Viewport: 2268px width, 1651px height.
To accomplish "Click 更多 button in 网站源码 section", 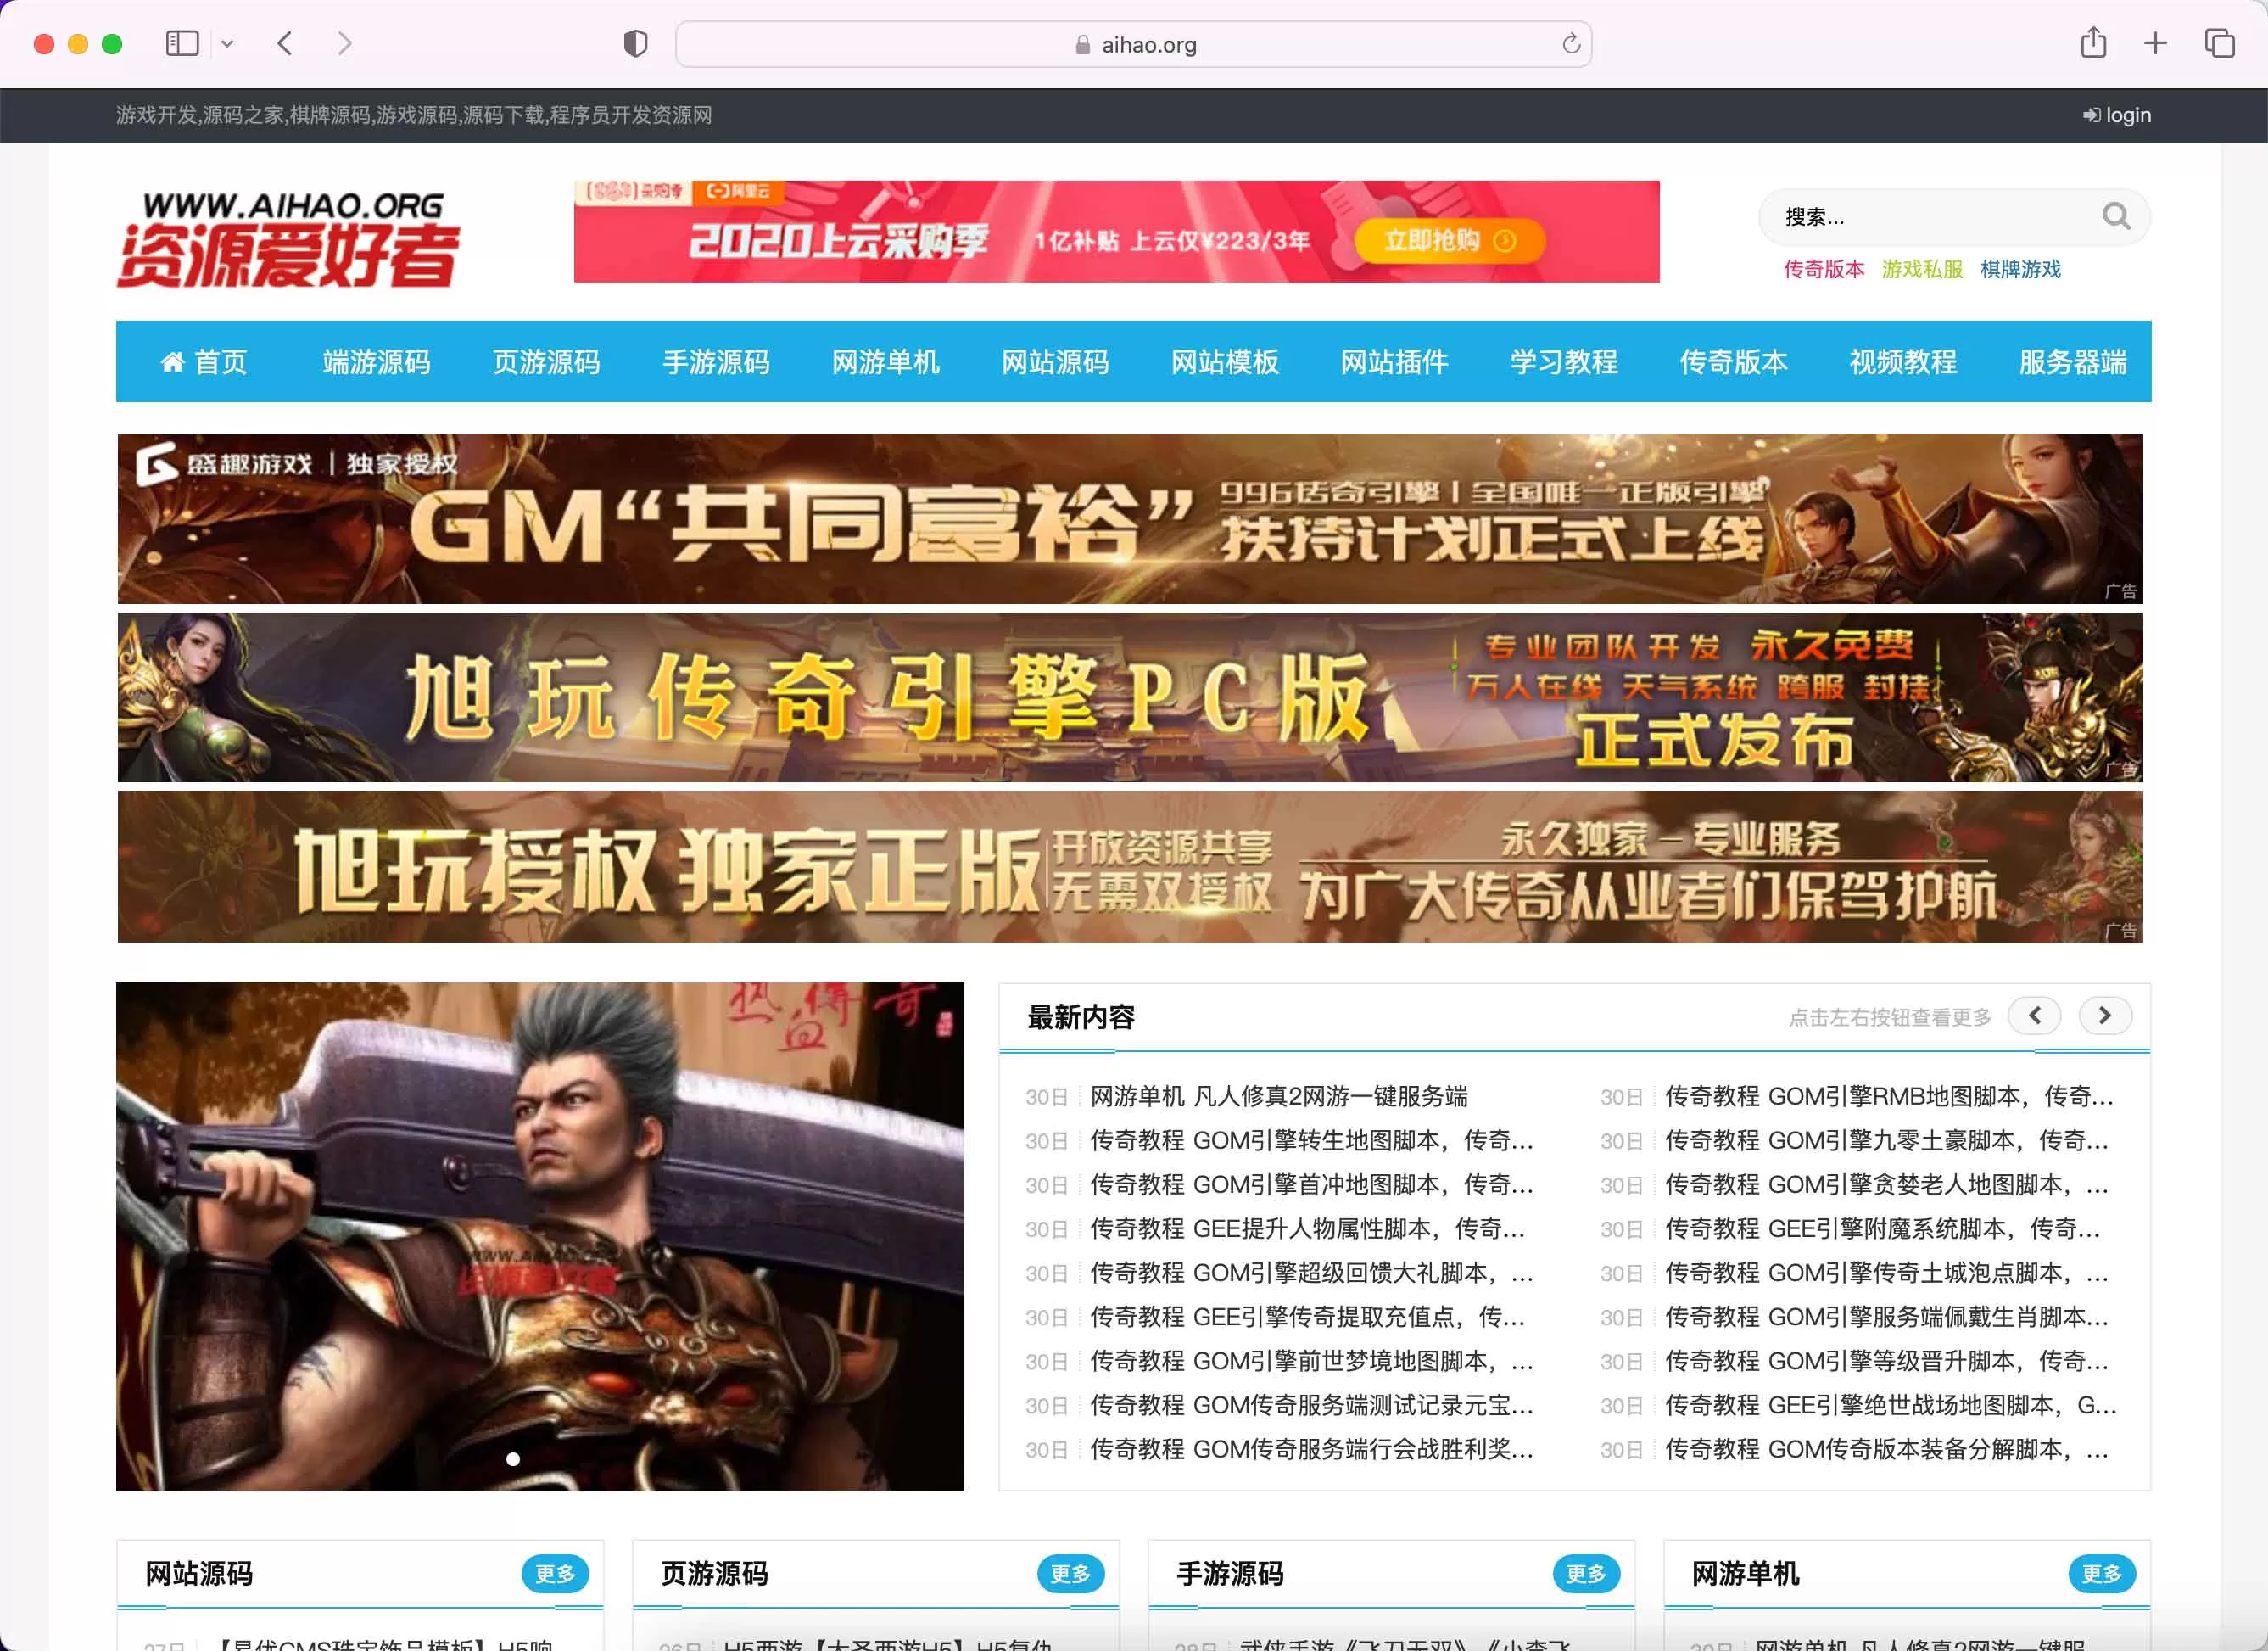I will (555, 1573).
